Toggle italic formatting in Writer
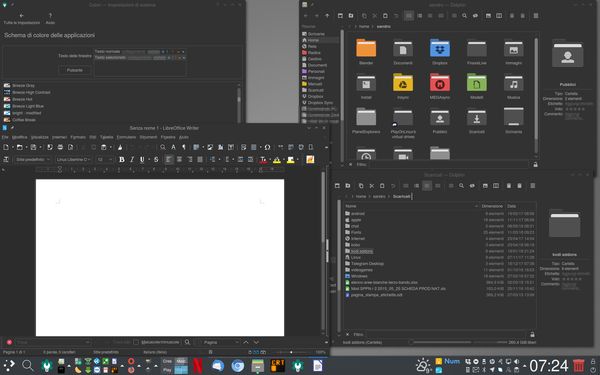The height and width of the screenshot is (375, 600). click(132, 160)
